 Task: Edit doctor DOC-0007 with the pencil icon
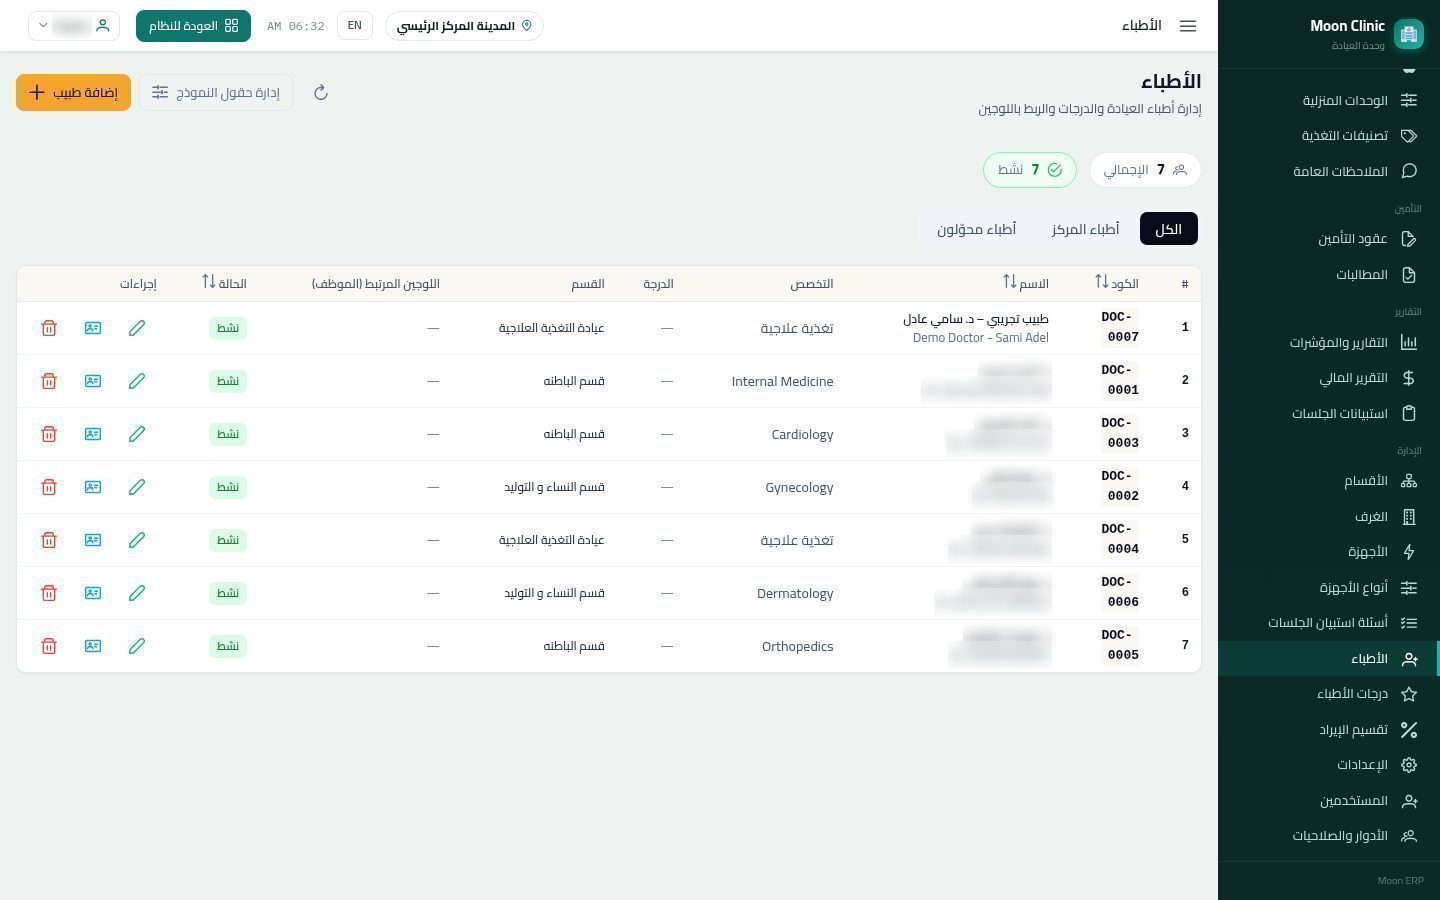[137, 328]
